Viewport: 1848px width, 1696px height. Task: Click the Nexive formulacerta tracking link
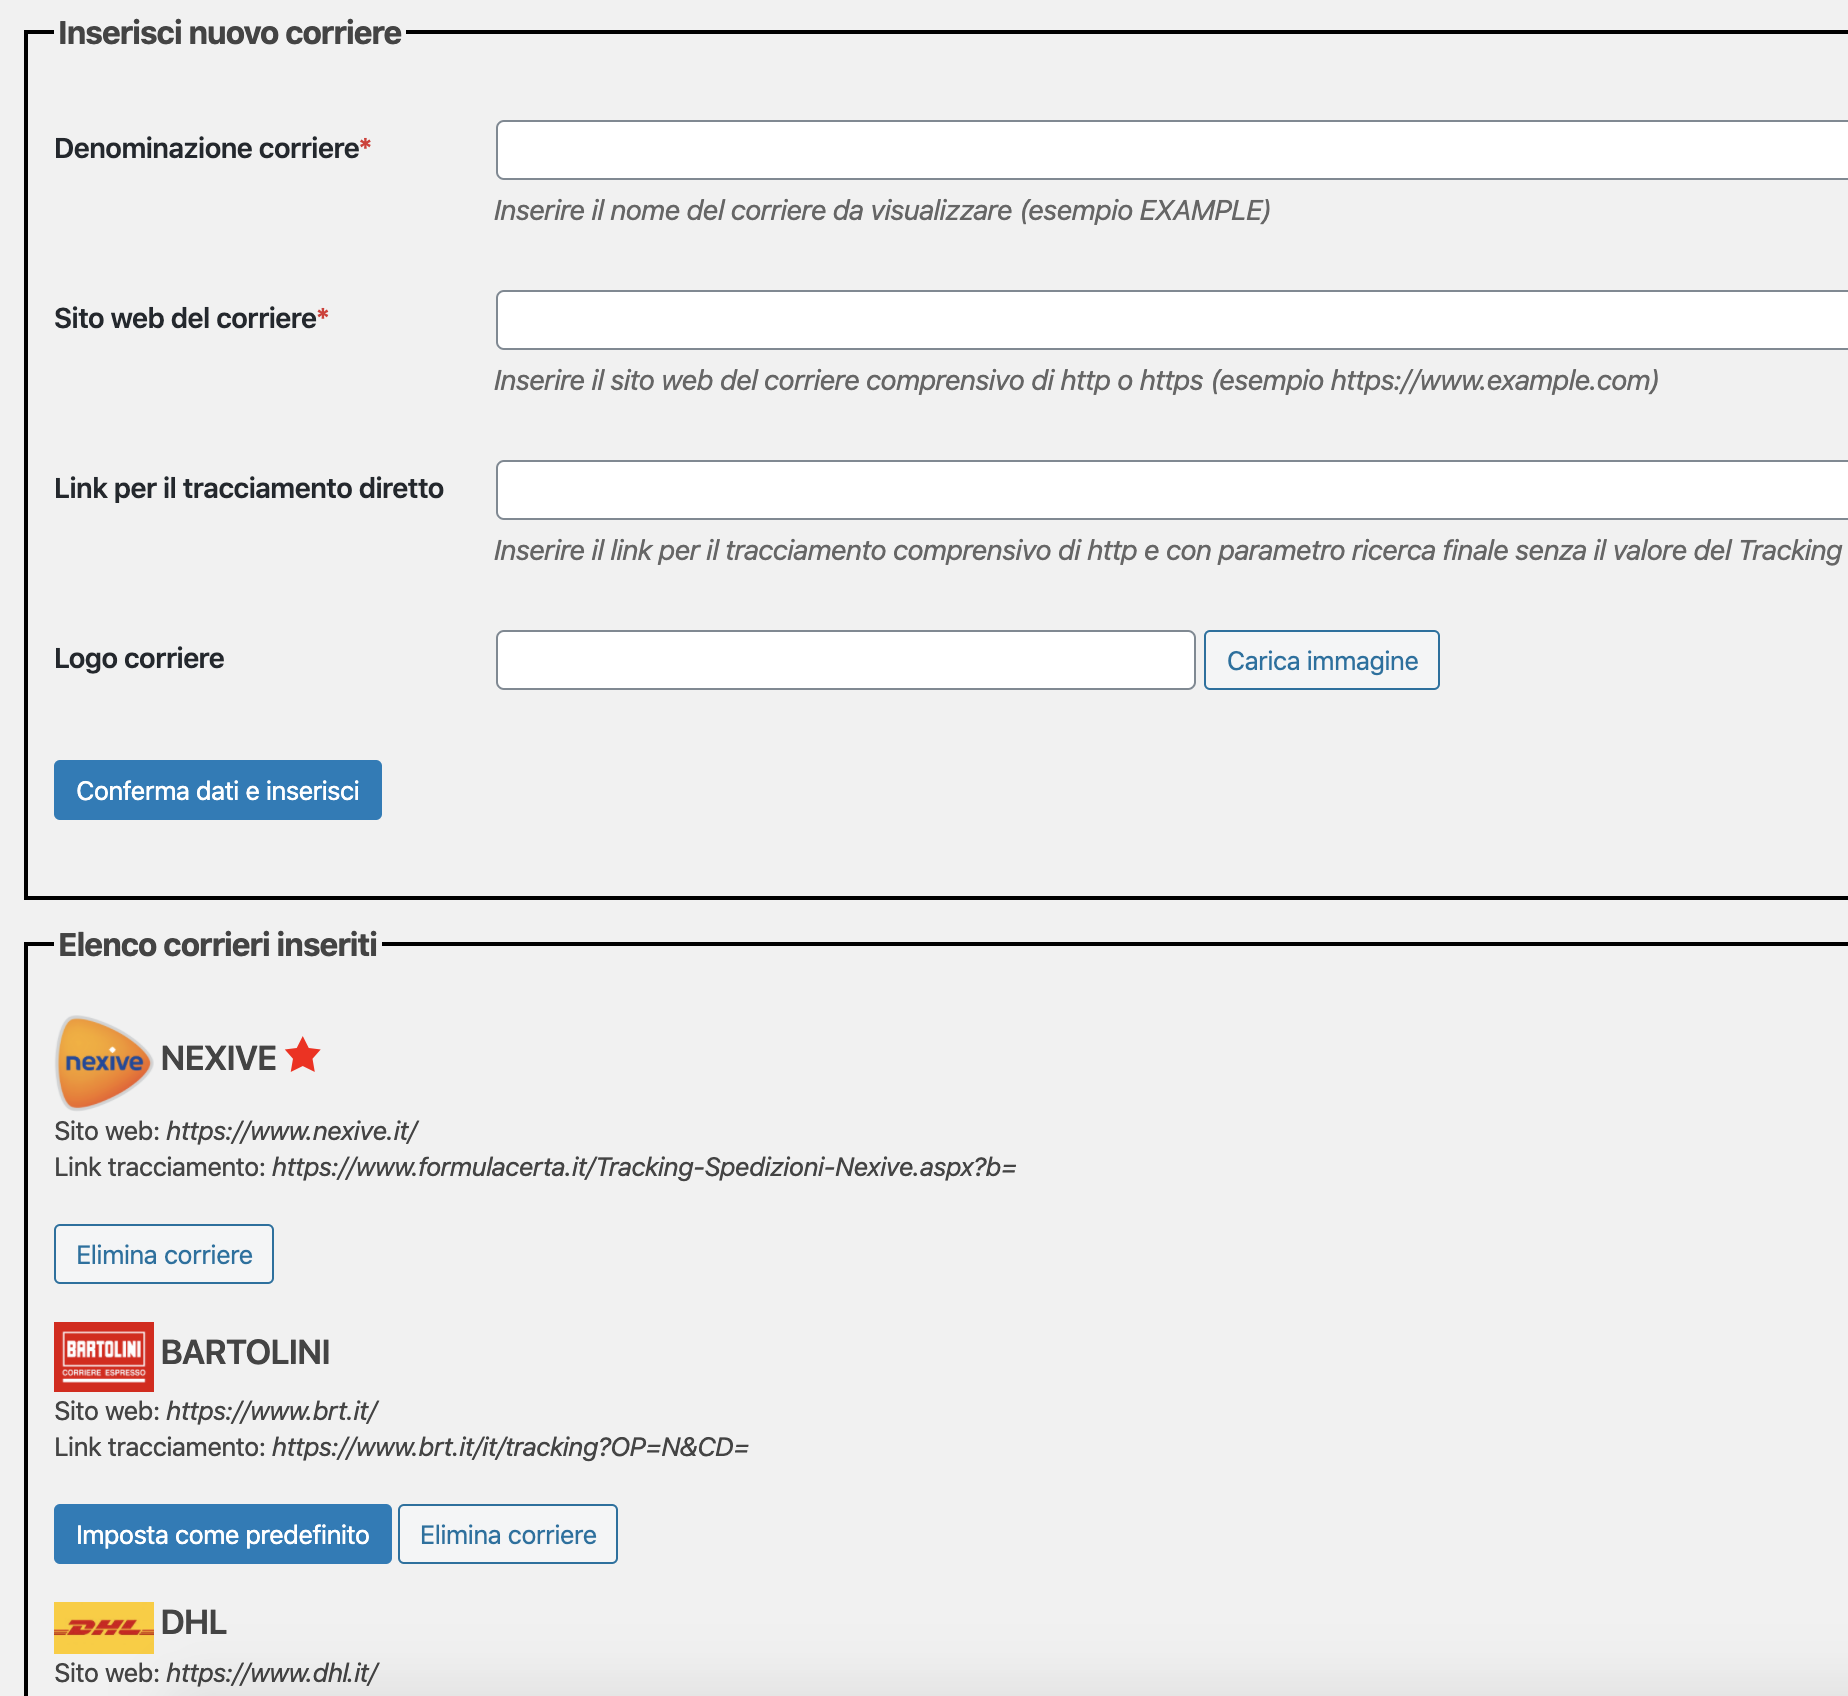(644, 1167)
